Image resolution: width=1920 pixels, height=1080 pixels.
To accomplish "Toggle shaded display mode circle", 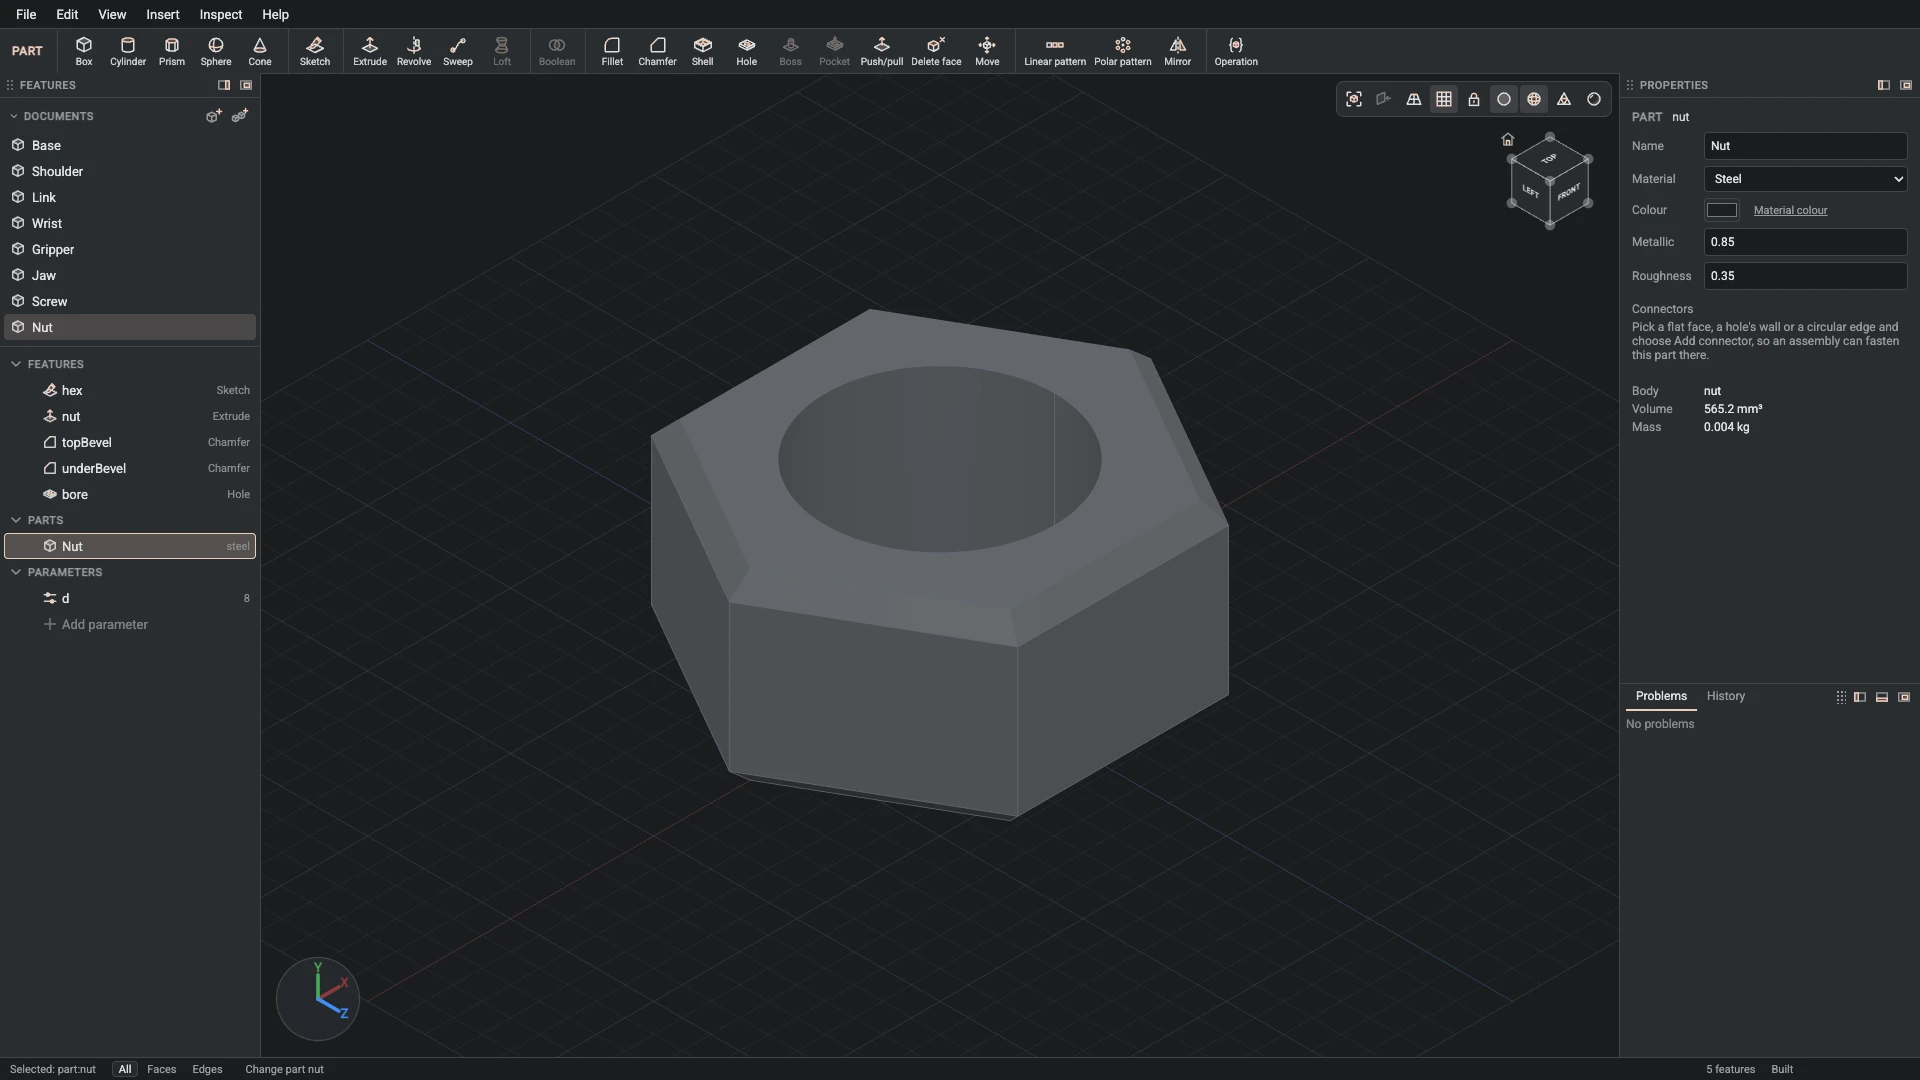I will (x=1504, y=99).
